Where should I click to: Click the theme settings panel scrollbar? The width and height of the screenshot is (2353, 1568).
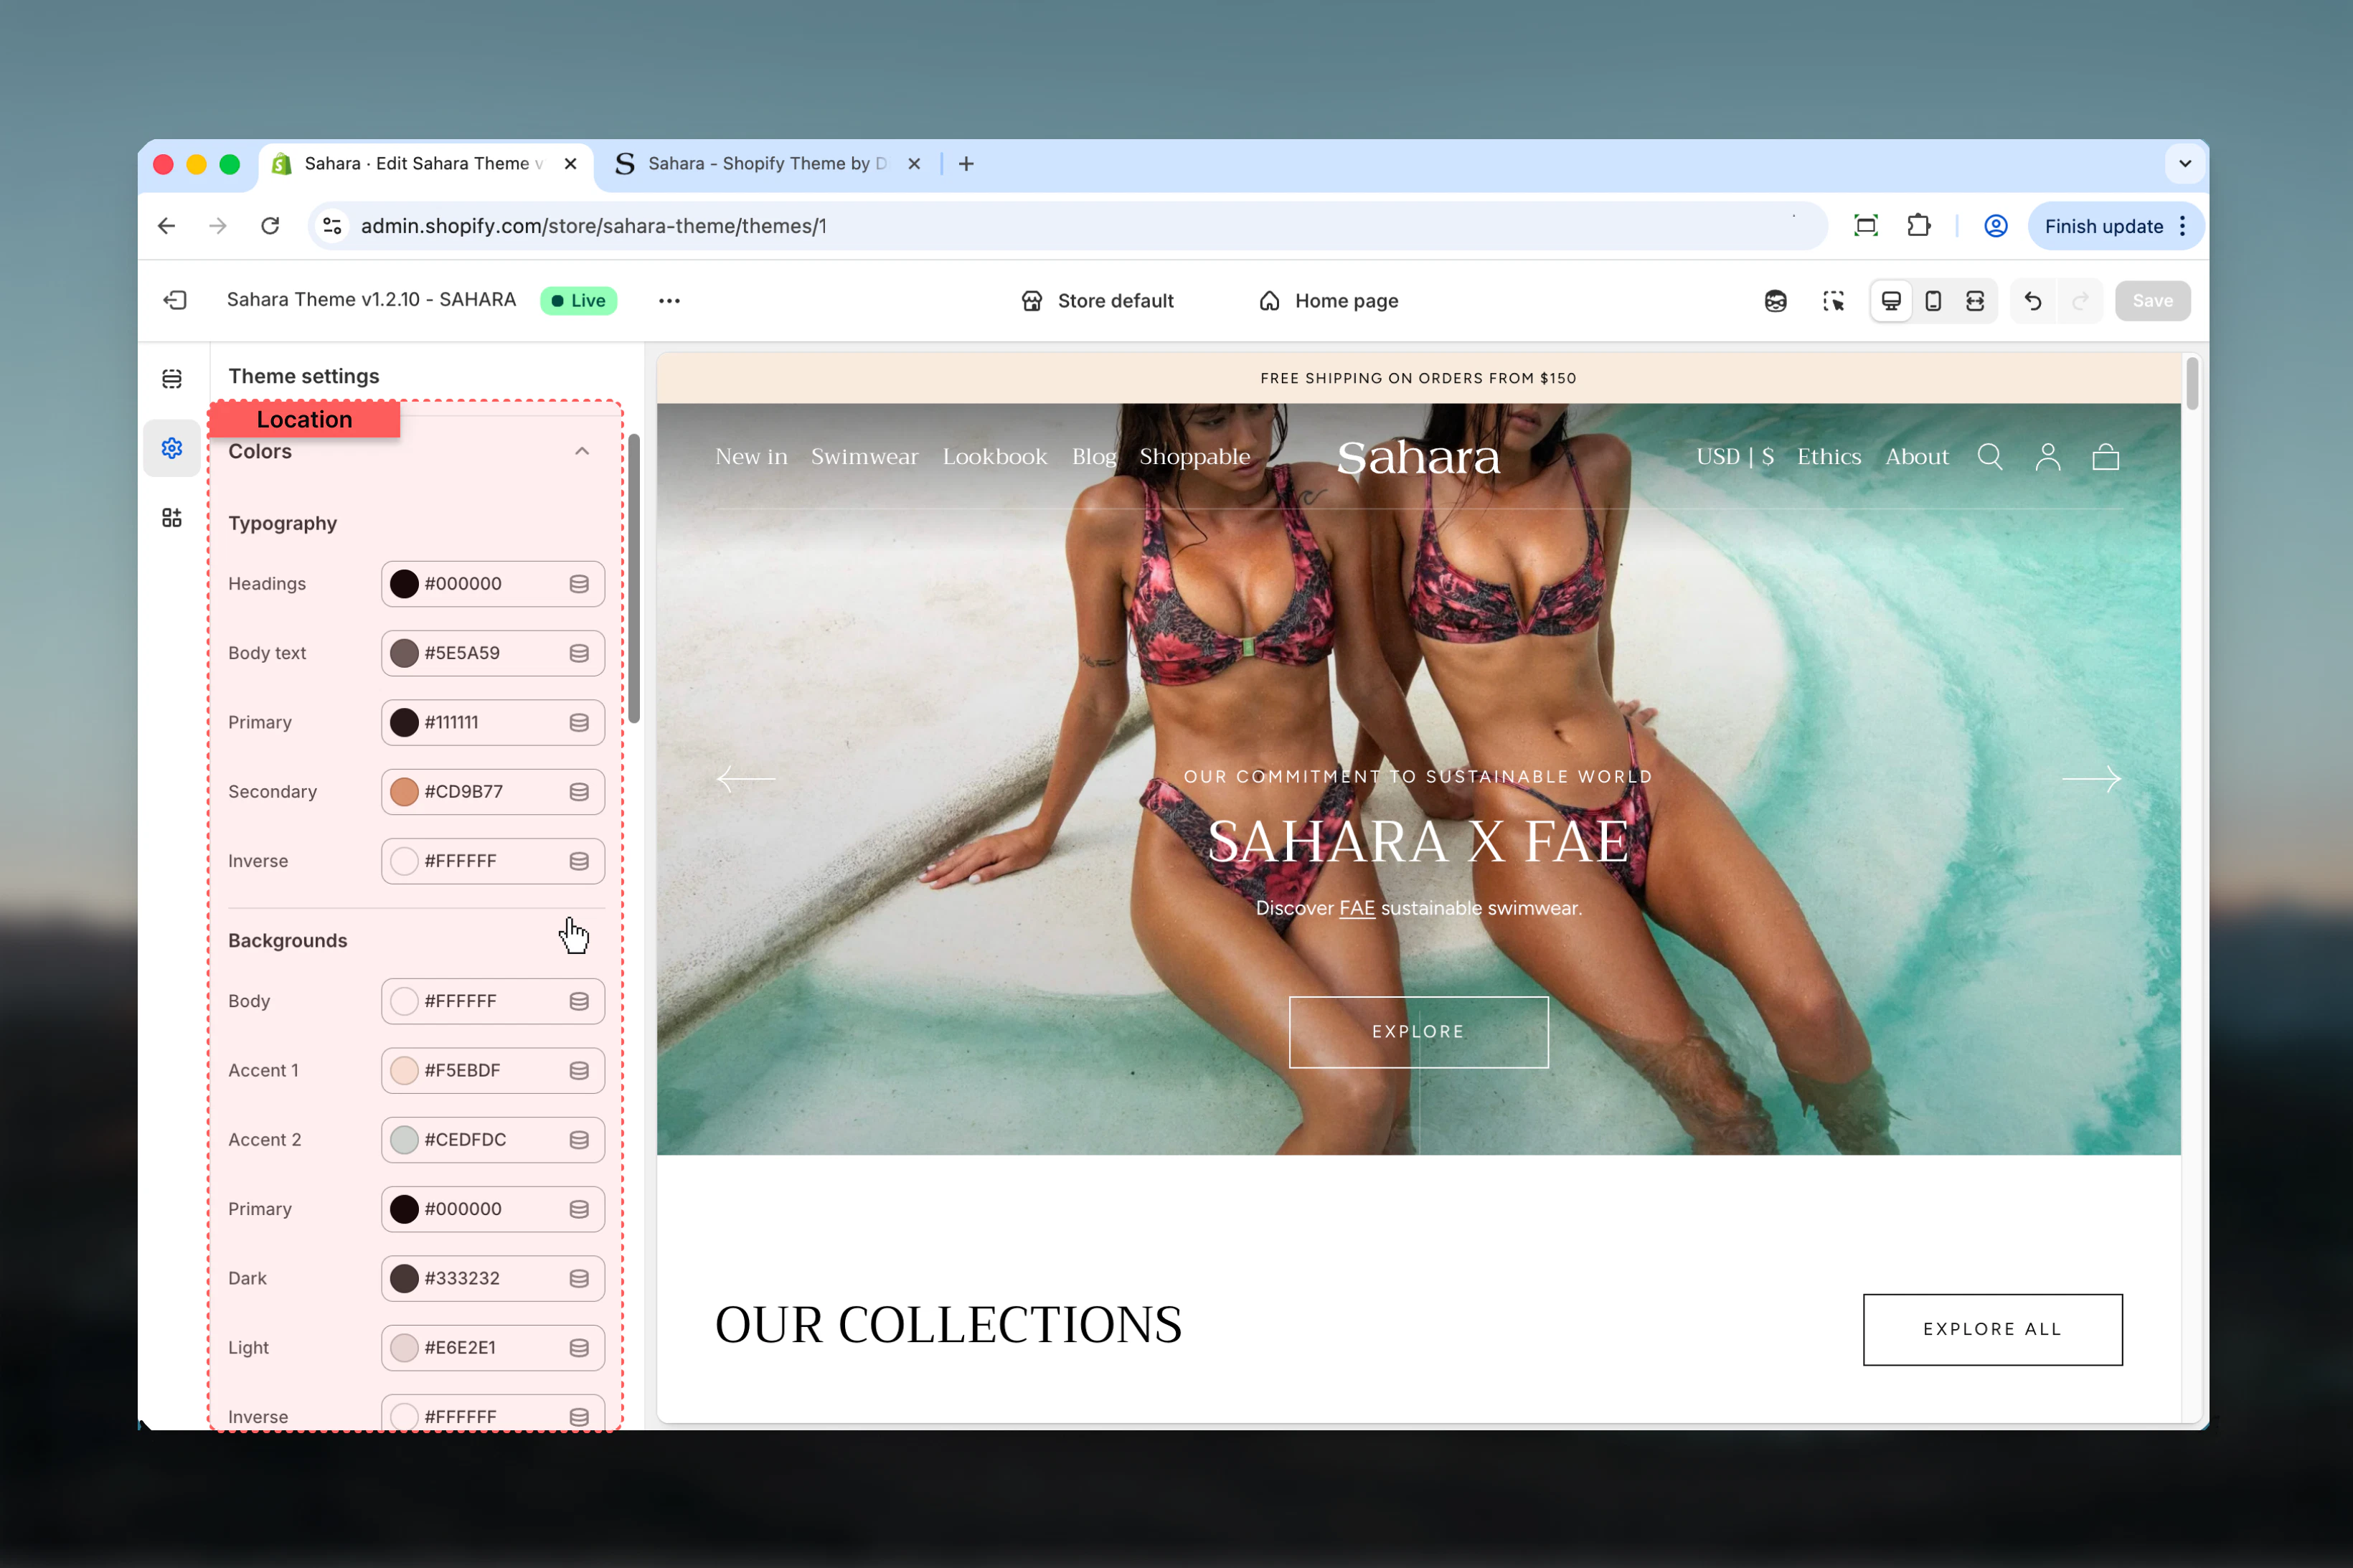[x=634, y=578]
